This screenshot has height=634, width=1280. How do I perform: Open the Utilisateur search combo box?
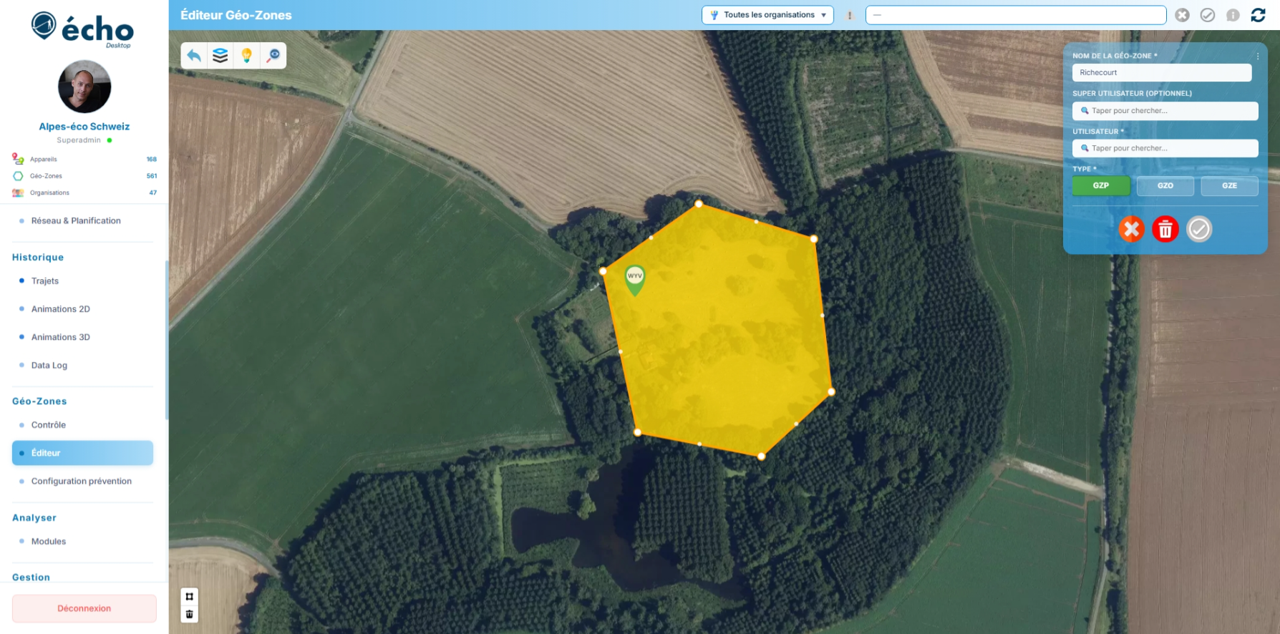tap(1165, 148)
